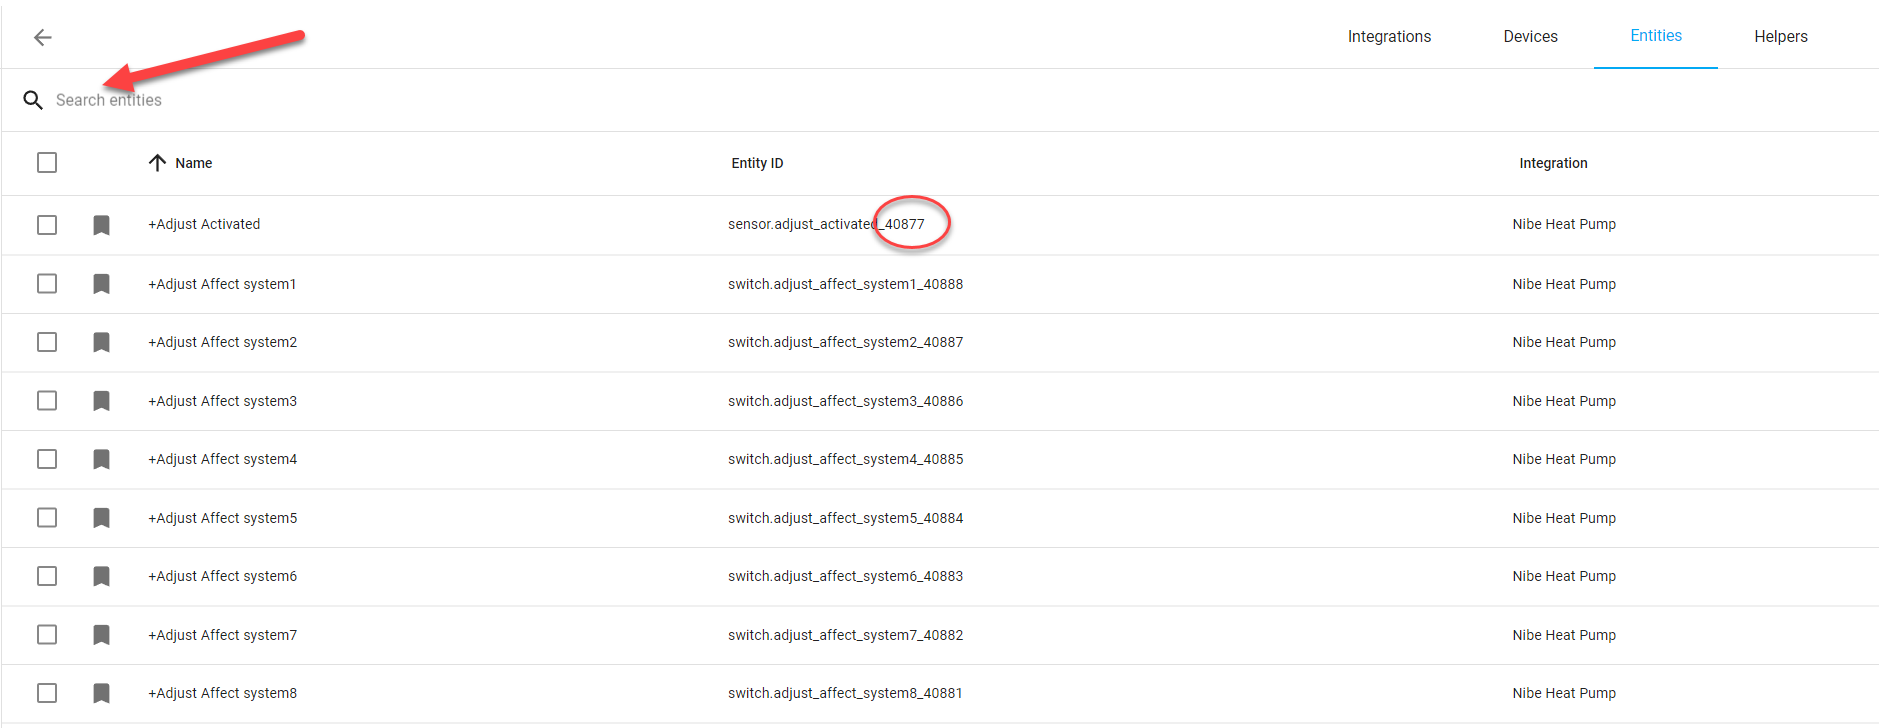Click entity ID switch.adjust_affect_system7_40882
This screenshot has width=1879, height=728.
845,635
